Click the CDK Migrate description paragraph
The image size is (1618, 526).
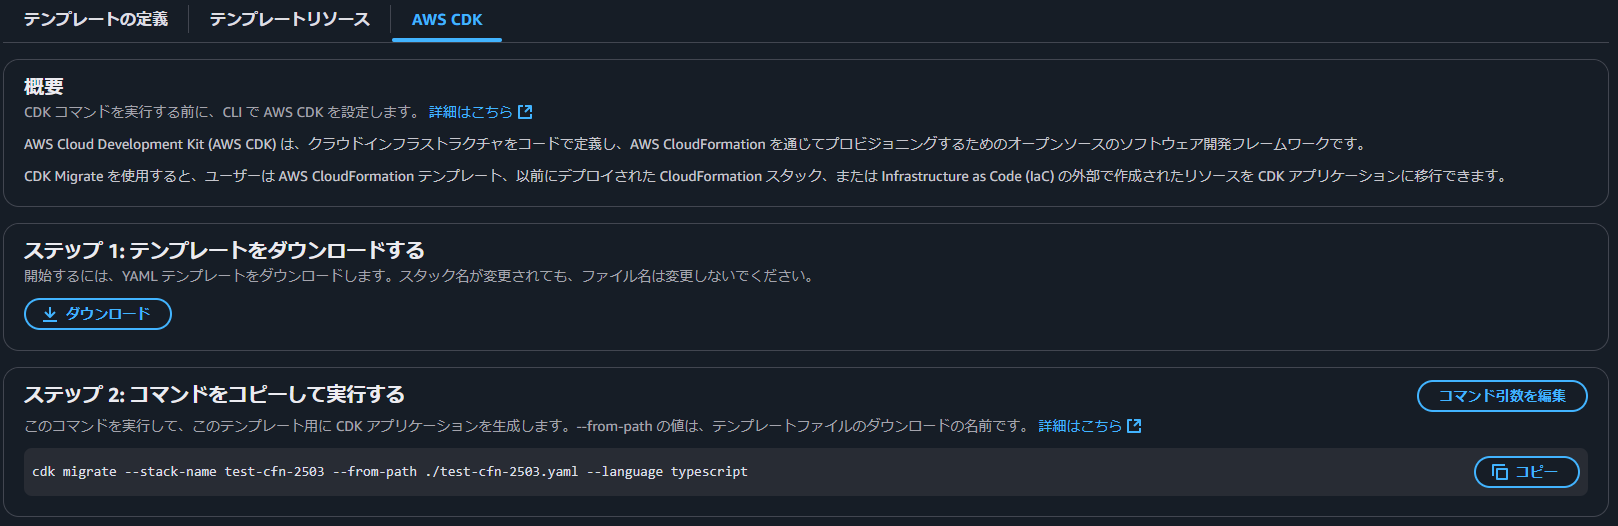[766, 176]
